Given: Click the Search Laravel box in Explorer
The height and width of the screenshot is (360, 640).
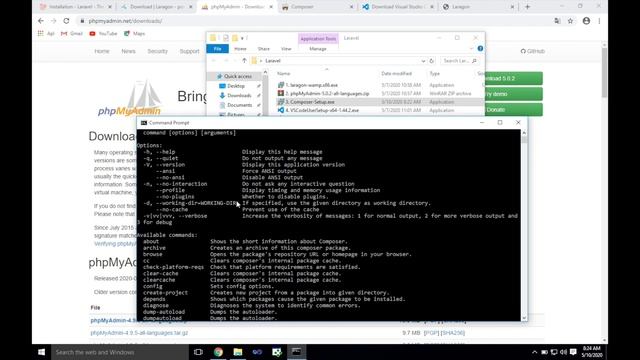Looking at the screenshot, I should tap(459, 60).
